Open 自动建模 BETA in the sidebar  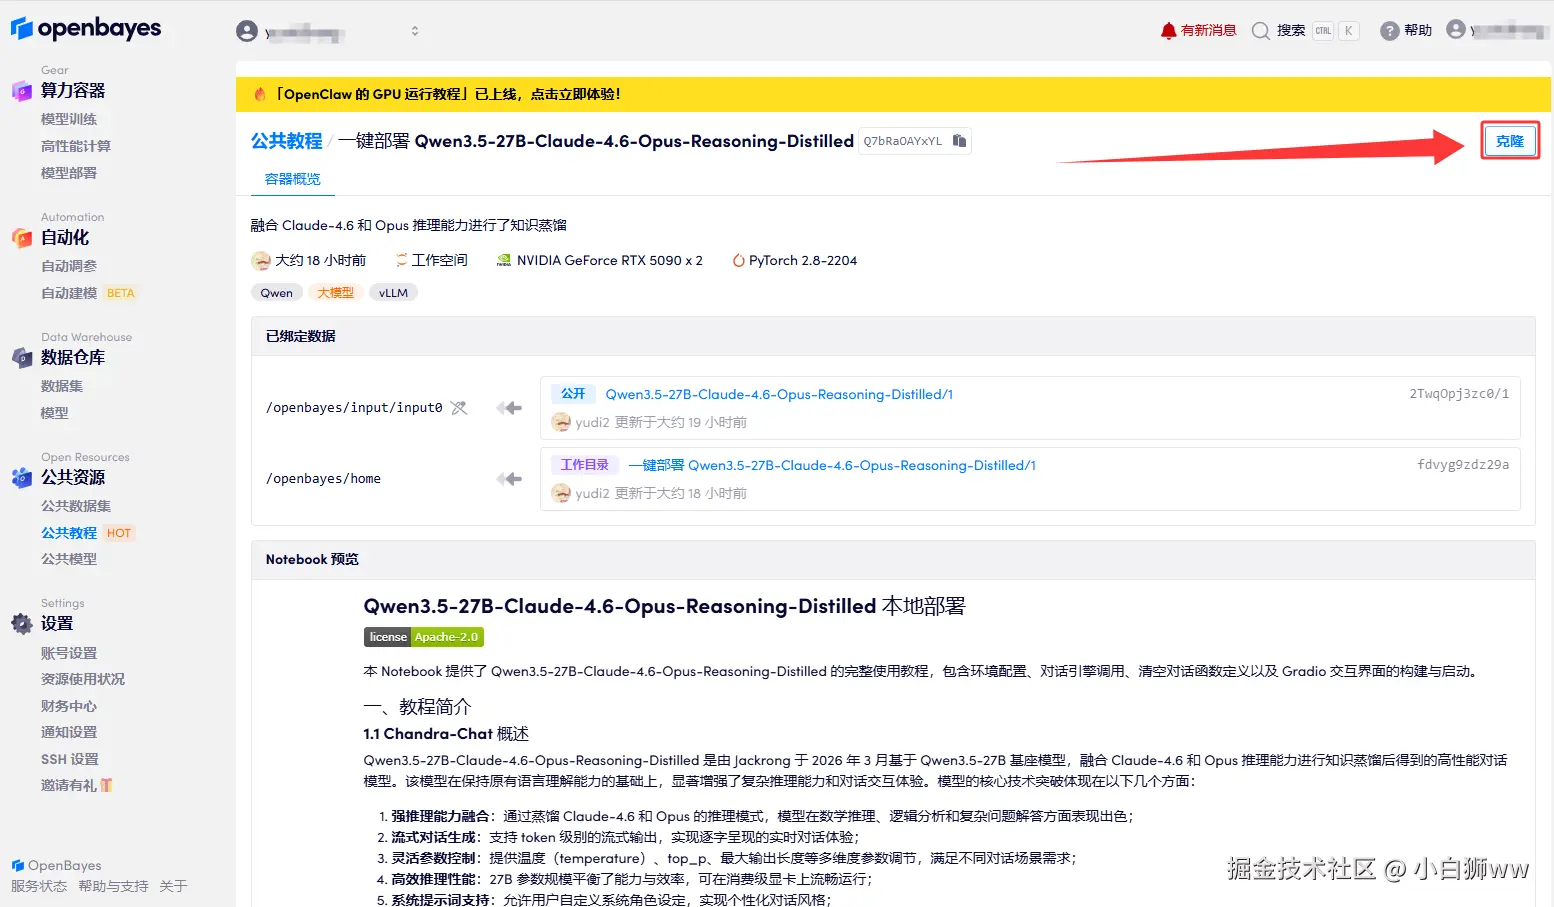click(88, 293)
